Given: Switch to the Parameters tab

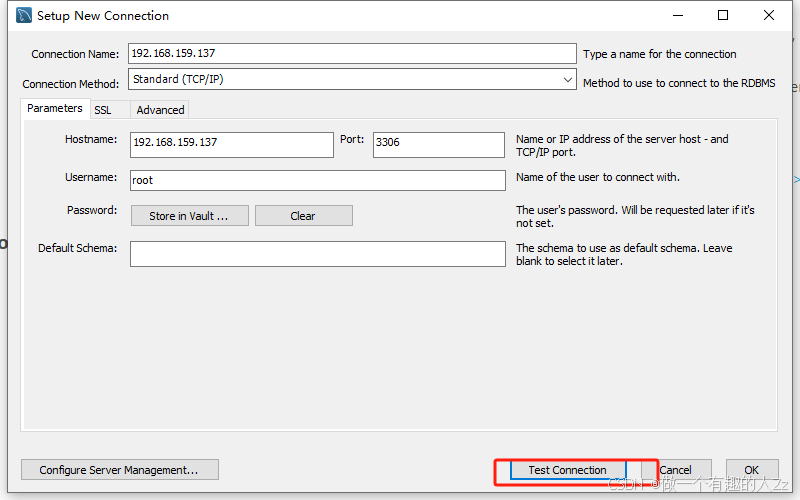Looking at the screenshot, I should pos(55,109).
